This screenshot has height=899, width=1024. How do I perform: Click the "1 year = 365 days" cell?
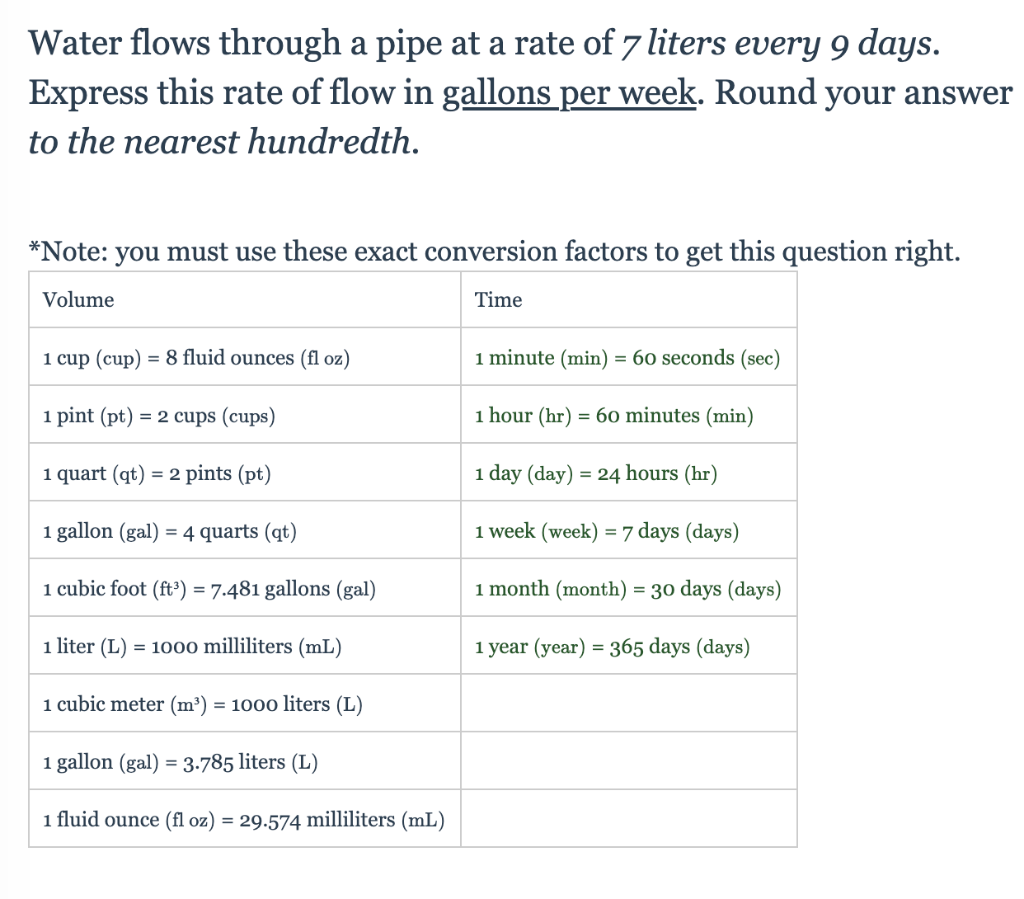[612, 647]
